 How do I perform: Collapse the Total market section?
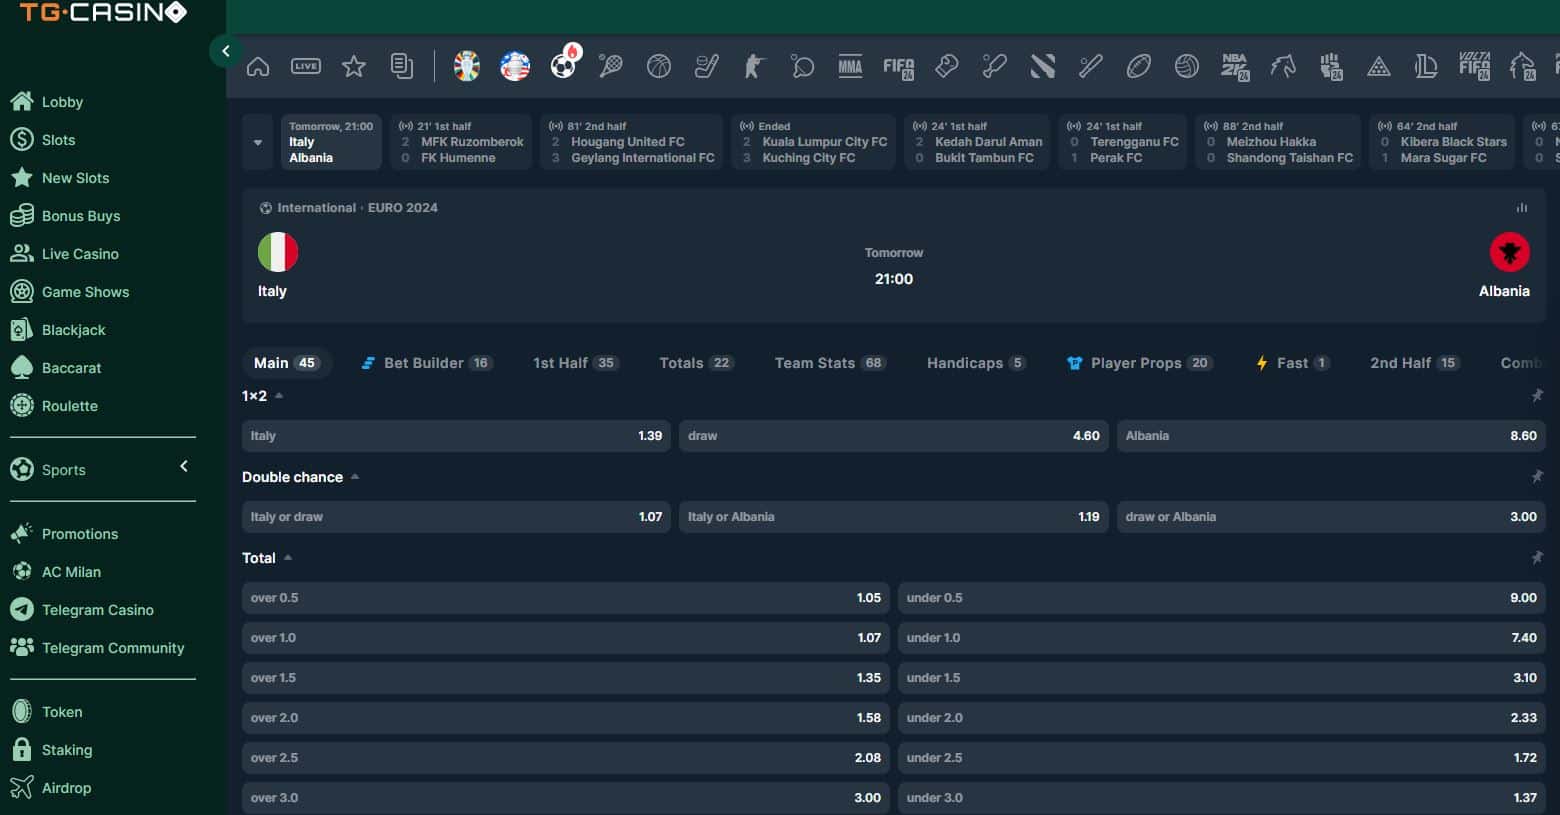[288, 558]
